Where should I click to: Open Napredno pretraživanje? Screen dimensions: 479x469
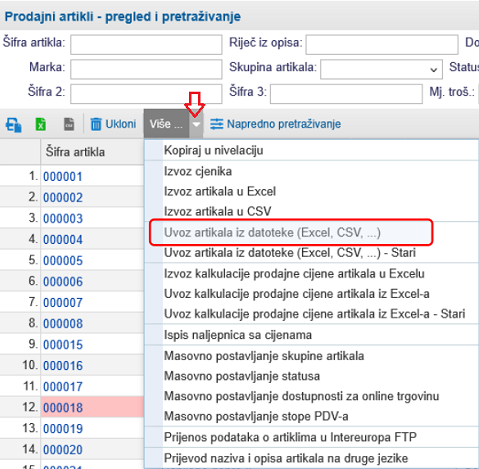(276, 124)
